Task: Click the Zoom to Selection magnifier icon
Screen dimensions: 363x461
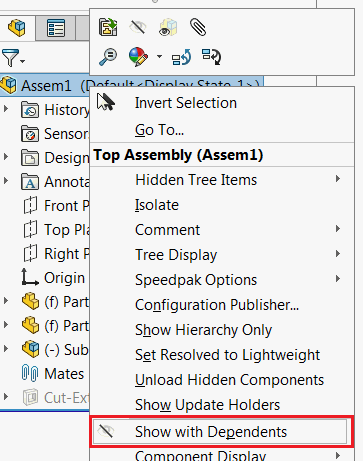Action: click(108, 57)
